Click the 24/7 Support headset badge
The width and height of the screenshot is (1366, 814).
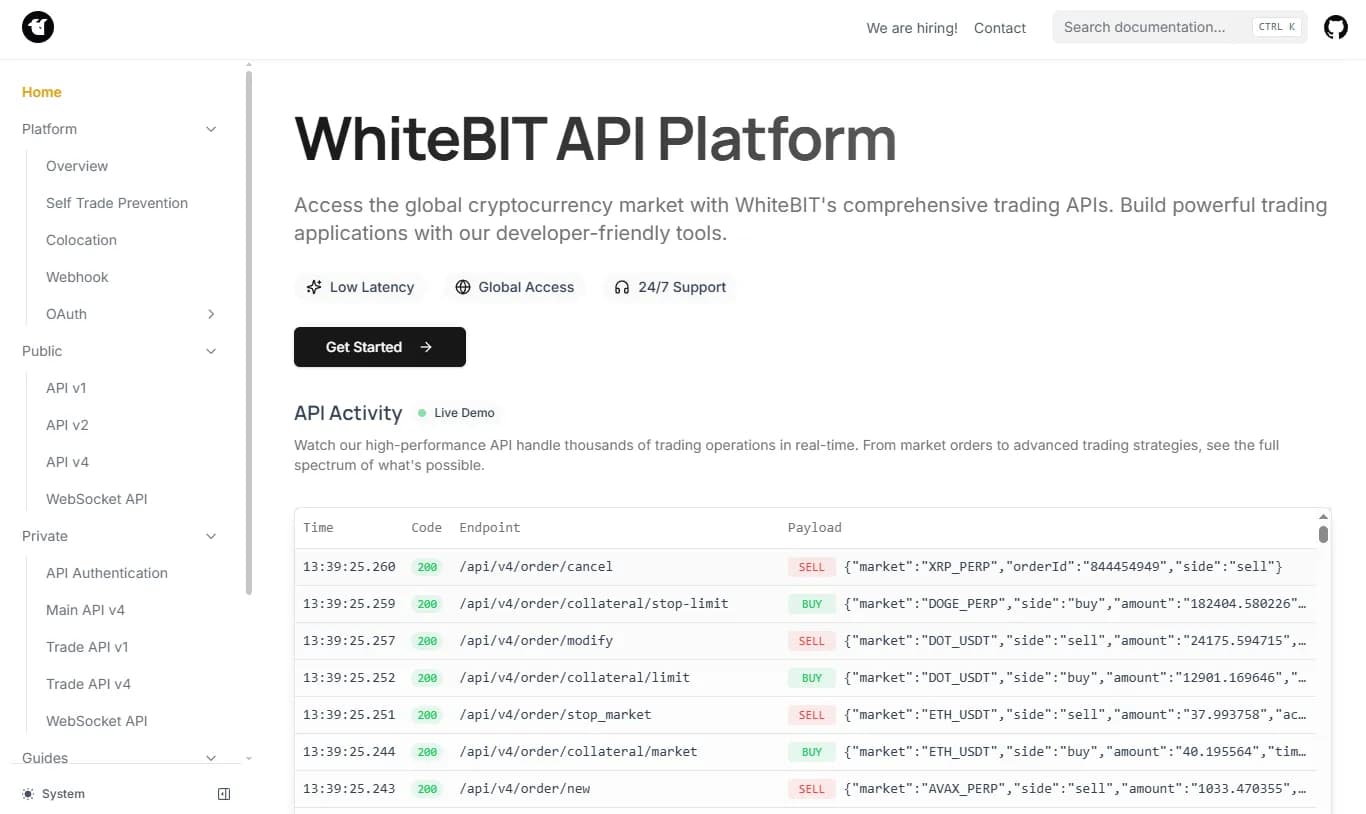click(670, 287)
